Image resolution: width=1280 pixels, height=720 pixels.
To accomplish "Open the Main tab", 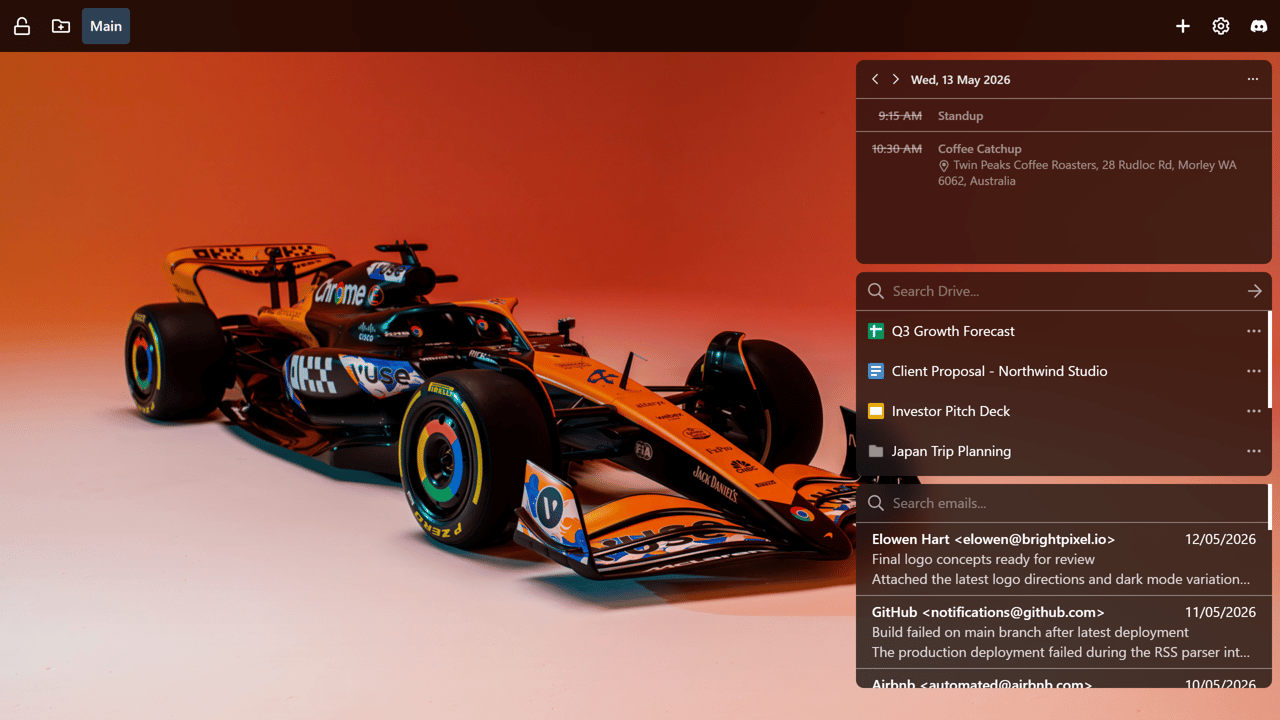I will (106, 26).
